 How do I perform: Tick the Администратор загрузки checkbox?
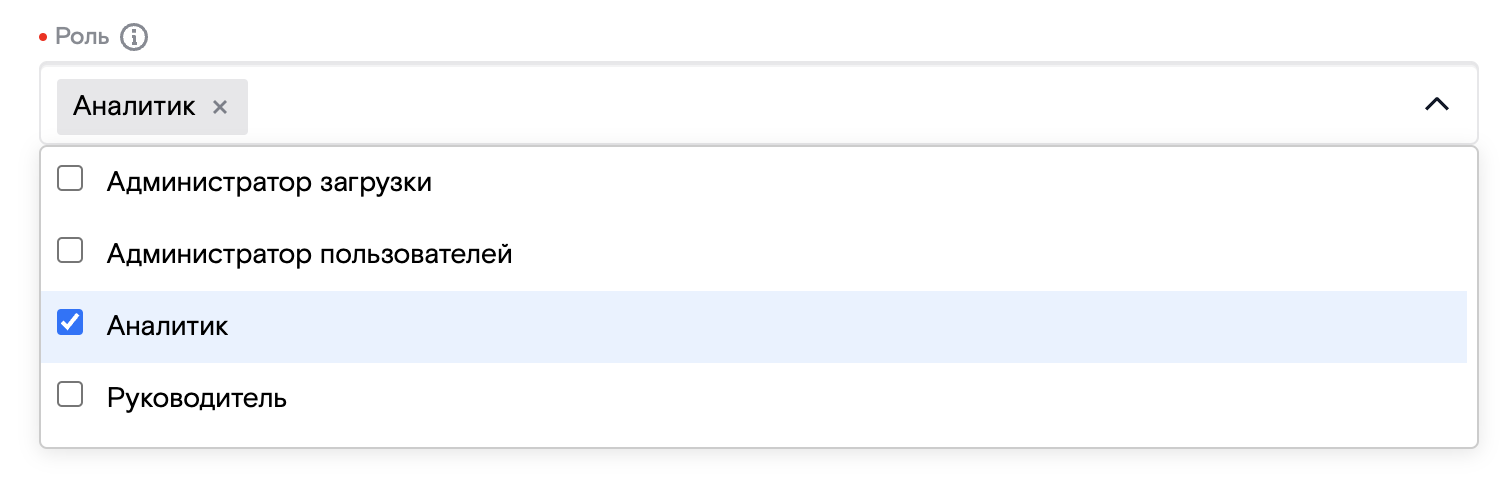pos(70,180)
